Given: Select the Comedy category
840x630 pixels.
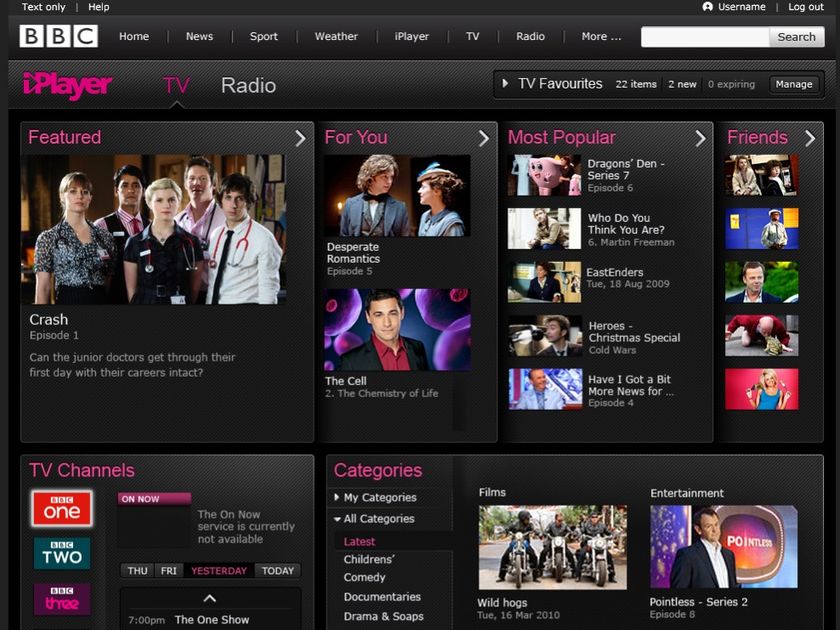Looking at the screenshot, I should click(x=364, y=578).
